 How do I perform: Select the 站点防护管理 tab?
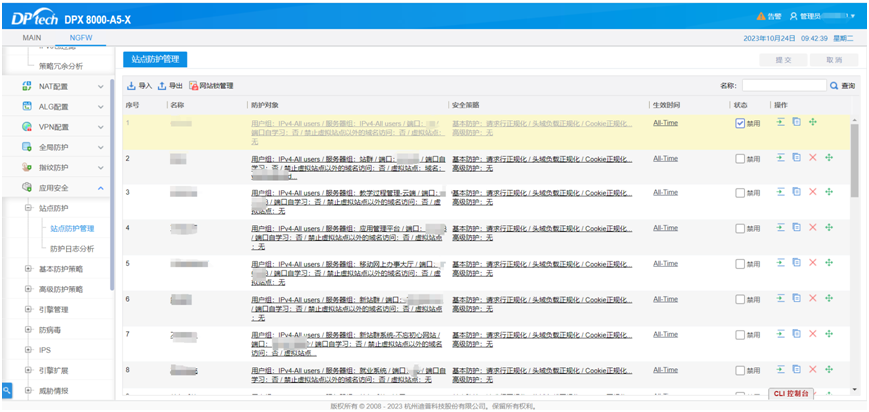(155, 59)
